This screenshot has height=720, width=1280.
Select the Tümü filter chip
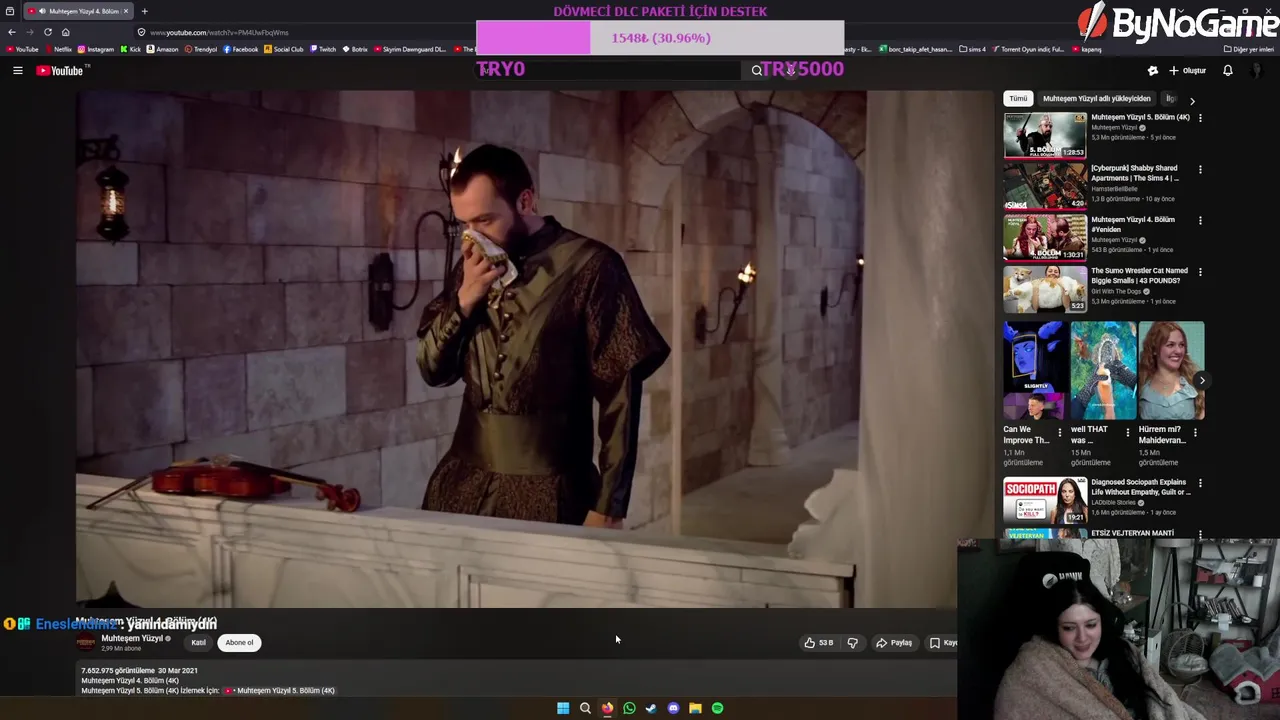click(1018, 98)
